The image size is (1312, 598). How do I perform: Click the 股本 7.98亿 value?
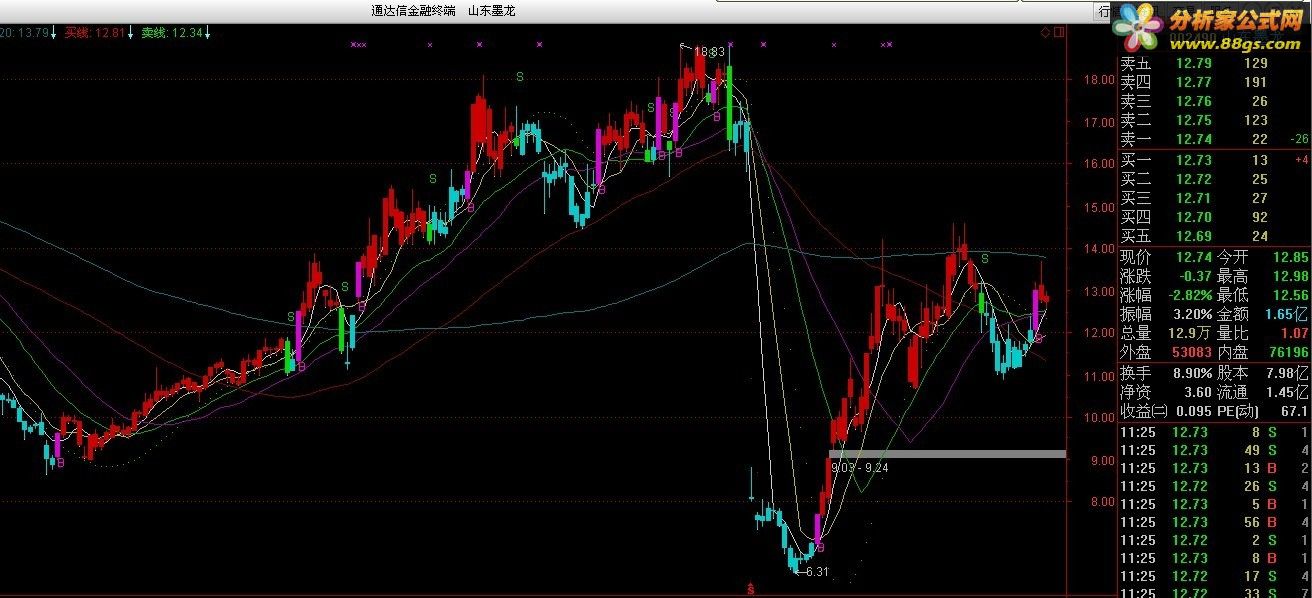[1288, 371]
